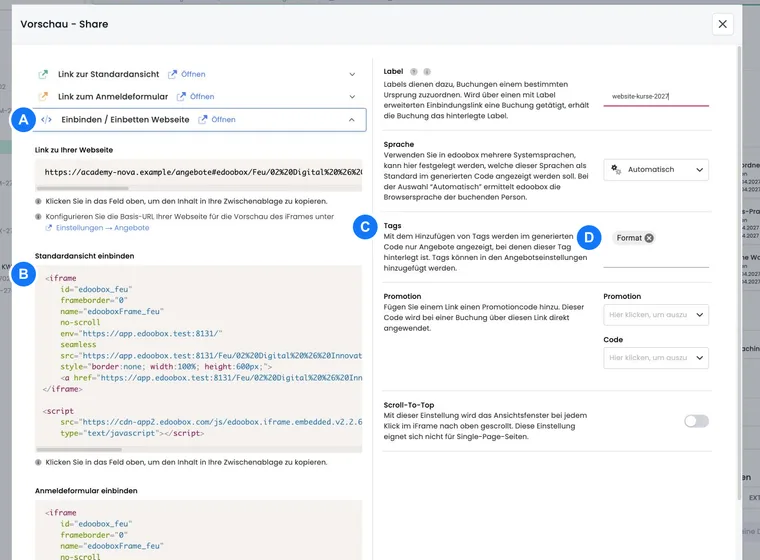Screen dimensions: 760x560
Task: Click the Link zur Standardansicht title
Action: 109,74
